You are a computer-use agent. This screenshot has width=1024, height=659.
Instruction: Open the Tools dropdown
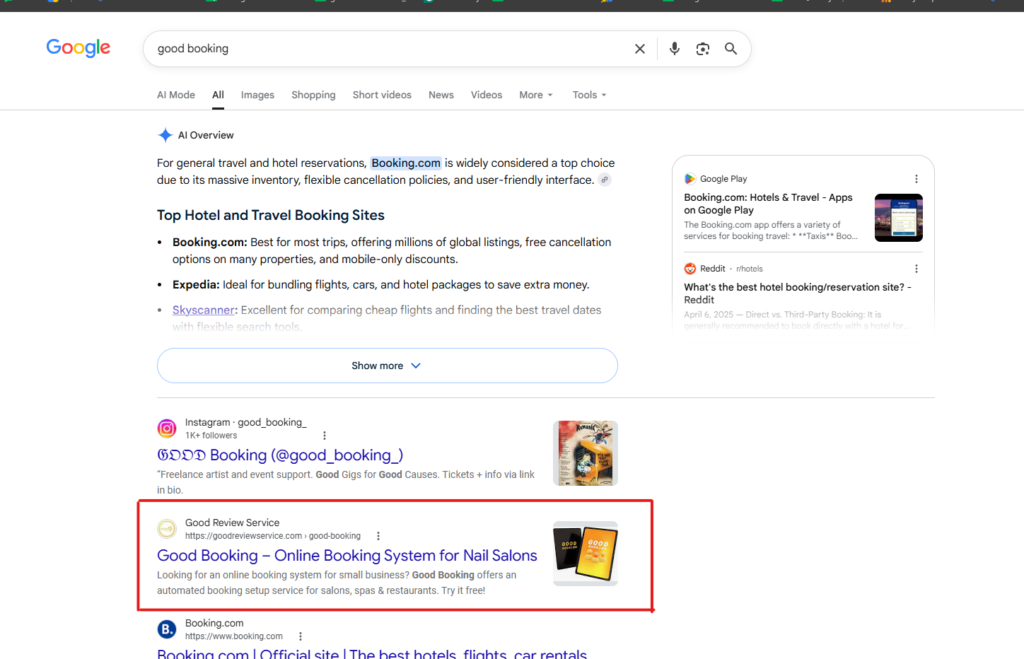click(589, 95)
